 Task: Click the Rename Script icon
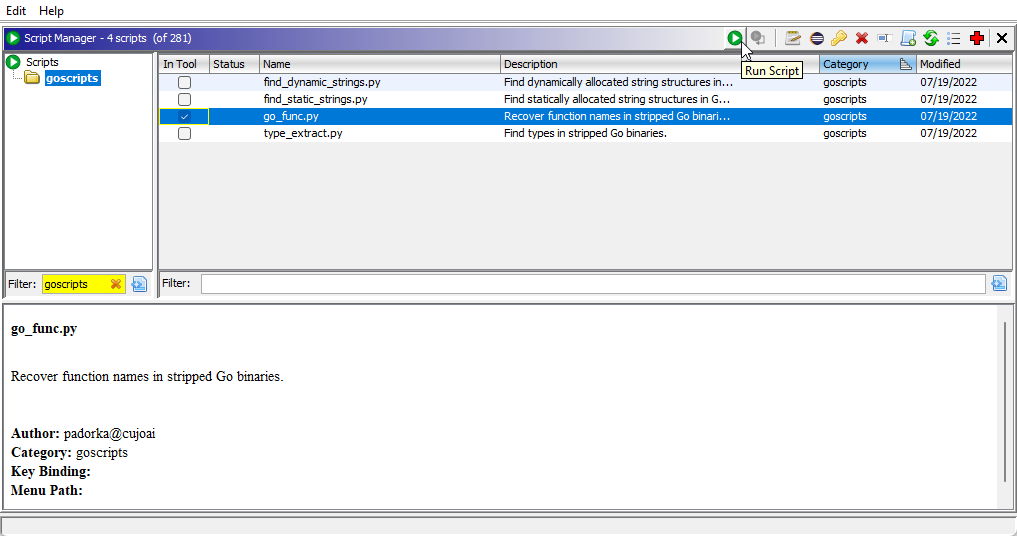(884, 38)
